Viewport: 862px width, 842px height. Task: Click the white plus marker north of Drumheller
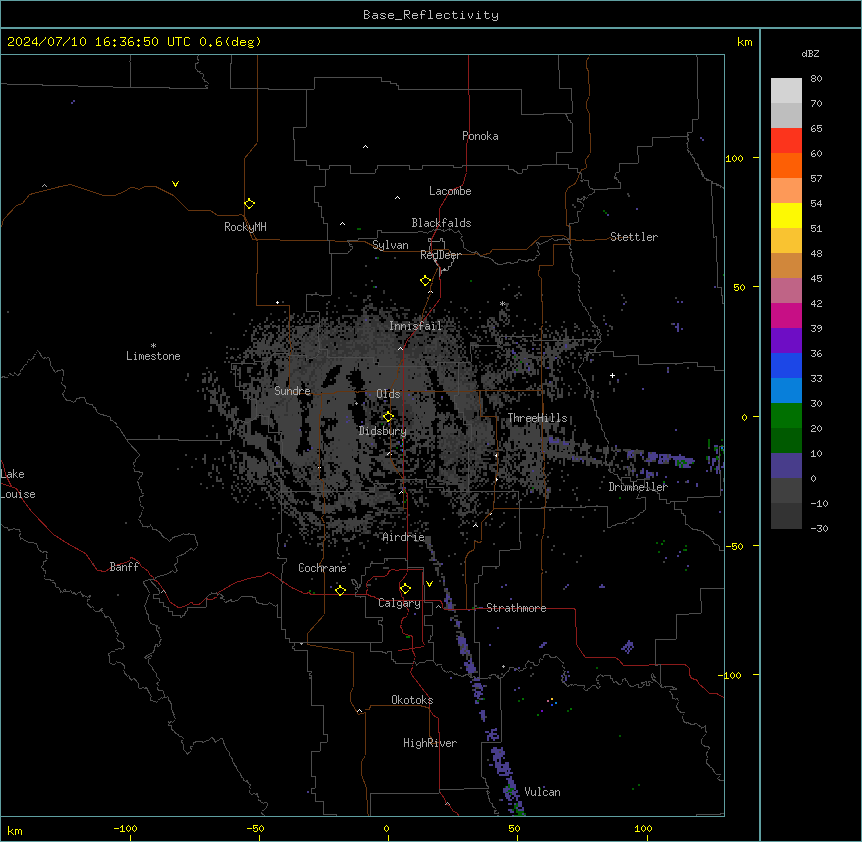coord(612,375)
